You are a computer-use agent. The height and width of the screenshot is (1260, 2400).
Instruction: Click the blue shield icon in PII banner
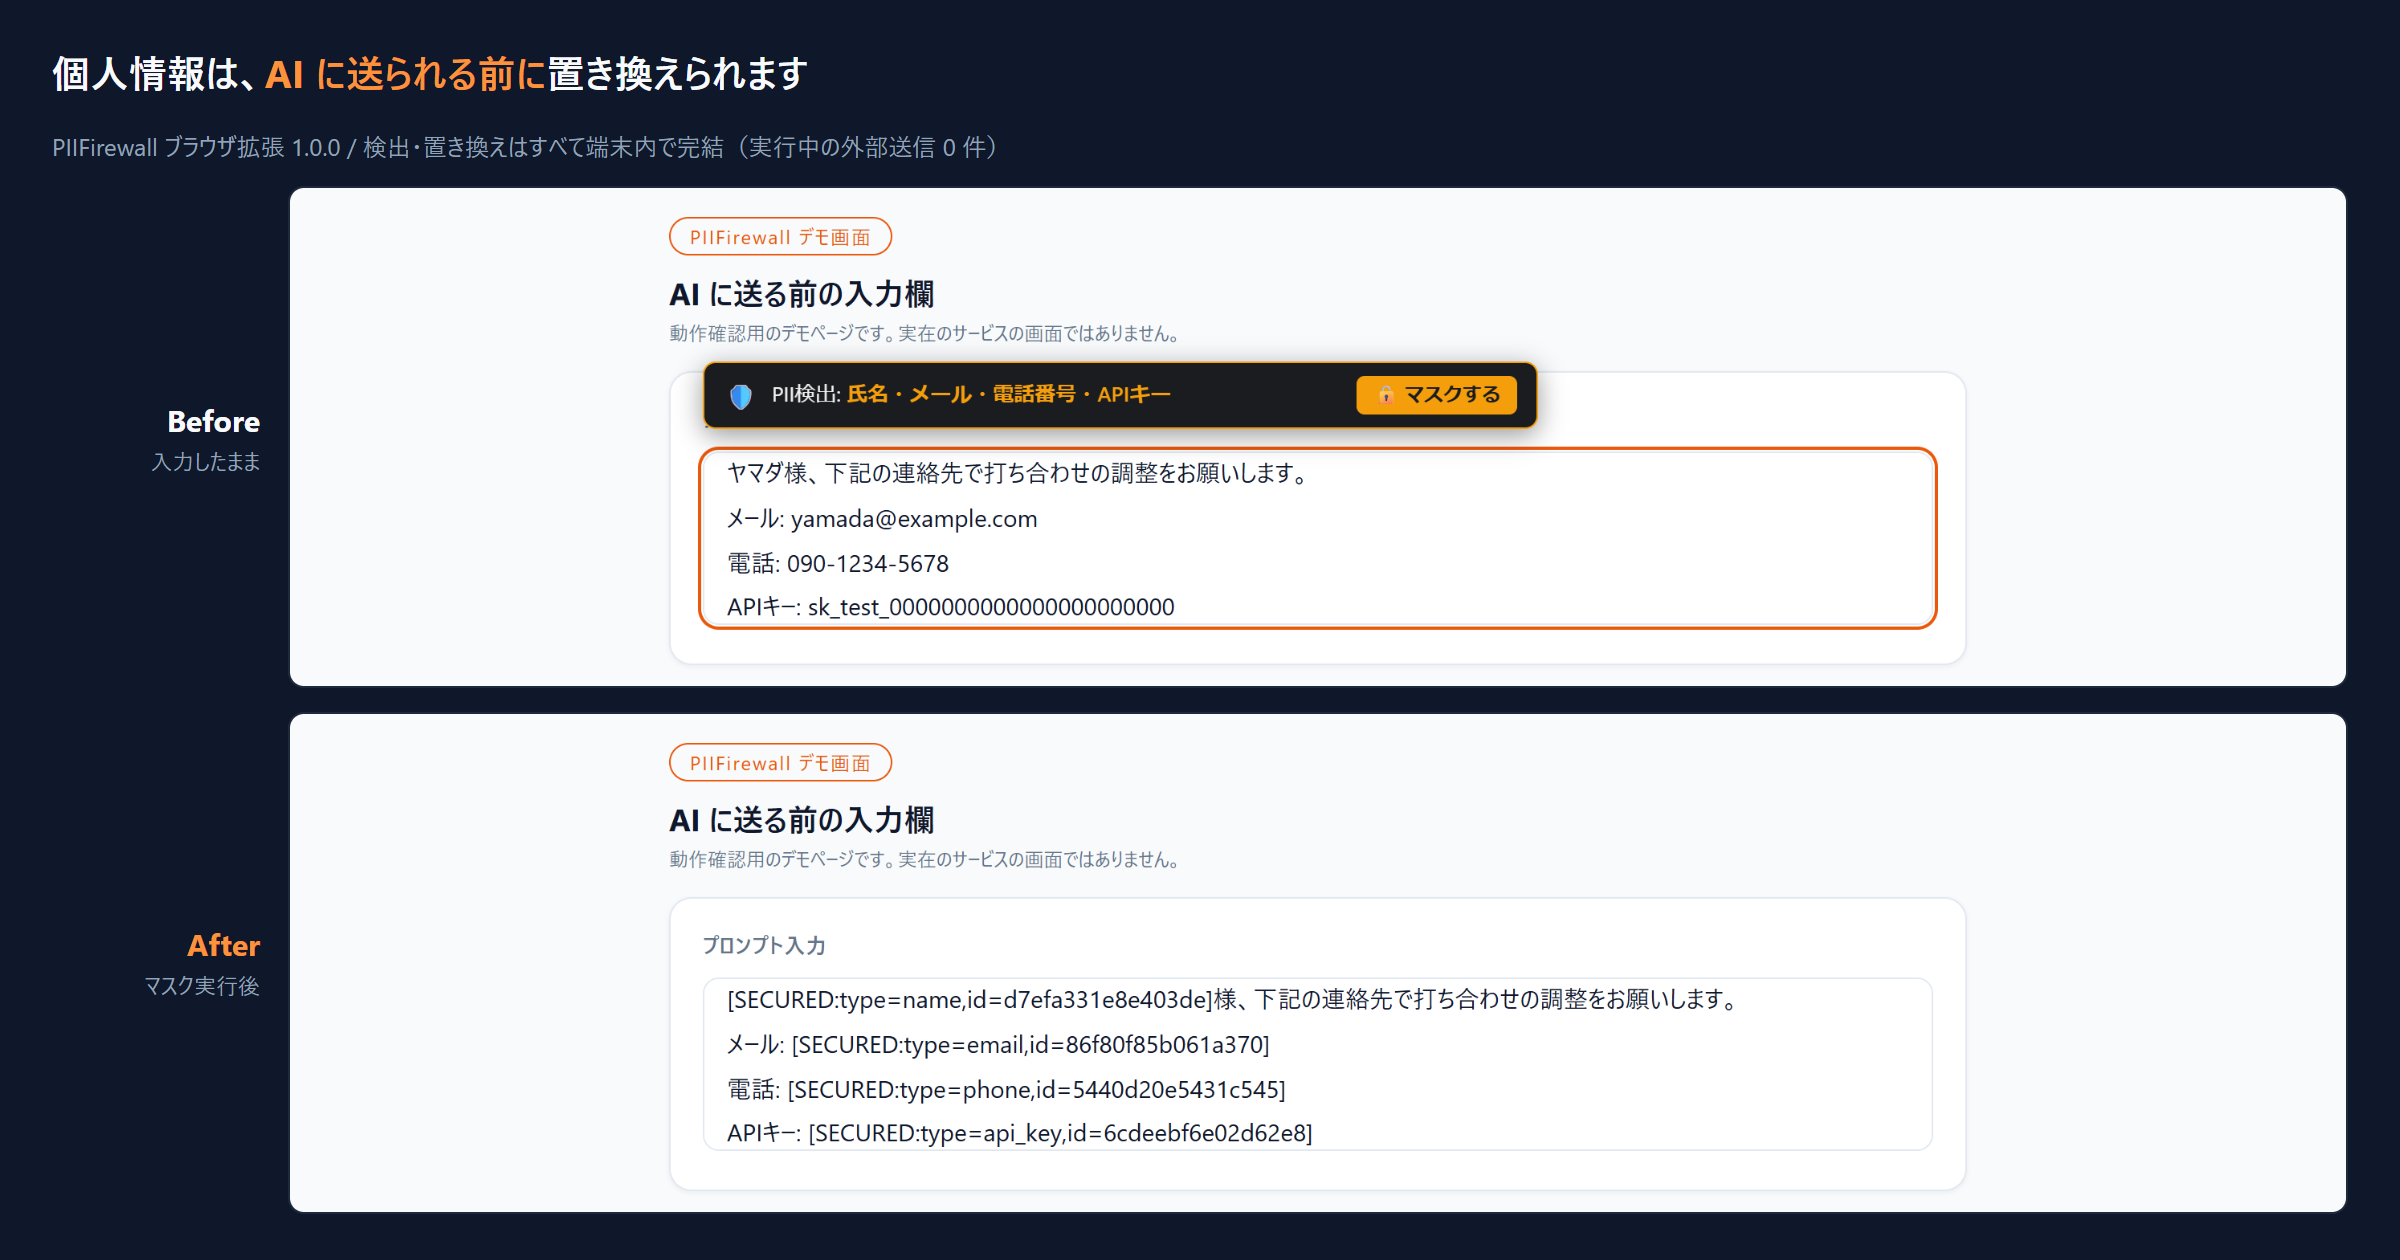coord(741,396)
